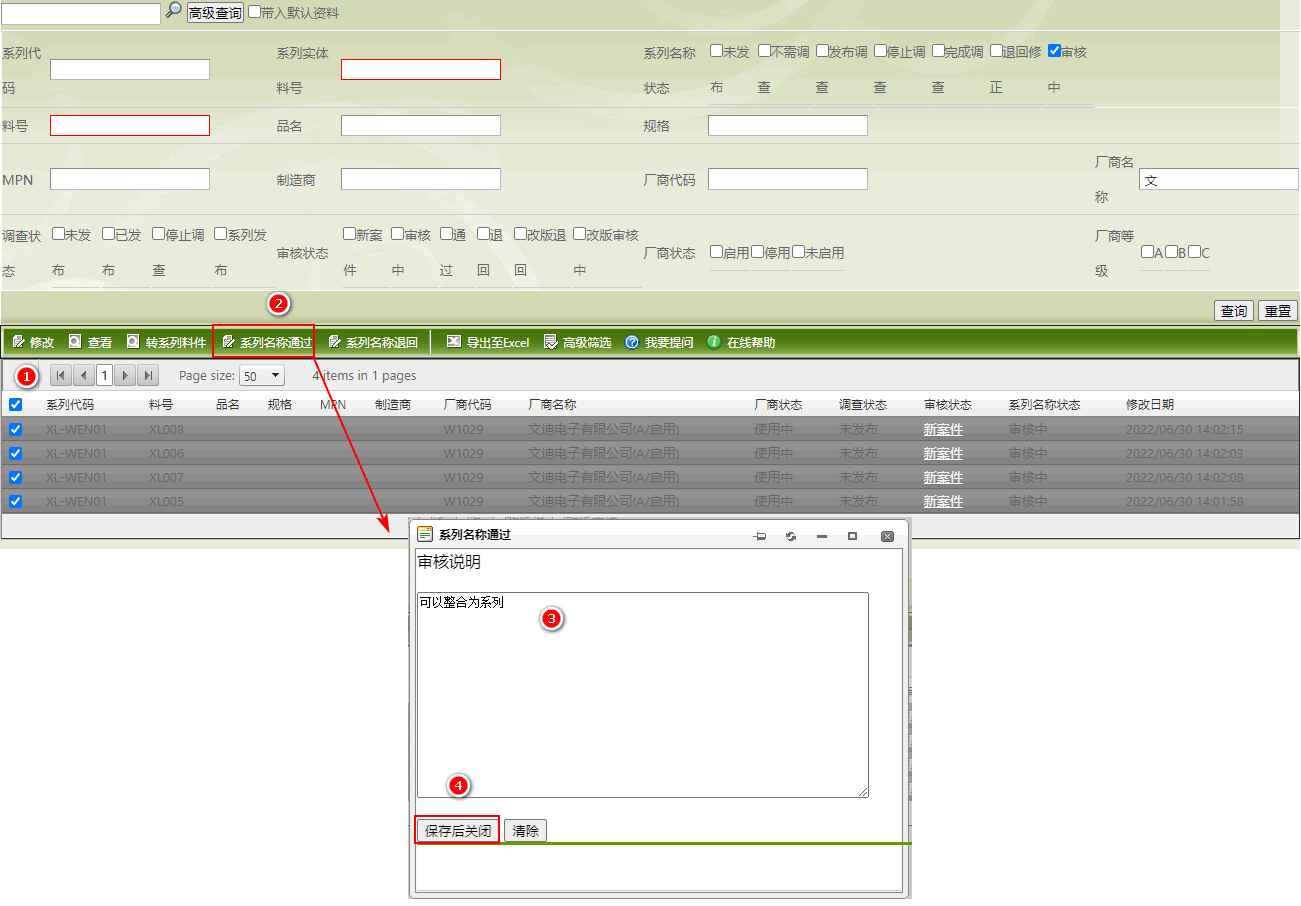This screenshot has height=906, width=1301.
Task: Toggle 厂商状态 停用 checkbox
Action: point(757,251)
